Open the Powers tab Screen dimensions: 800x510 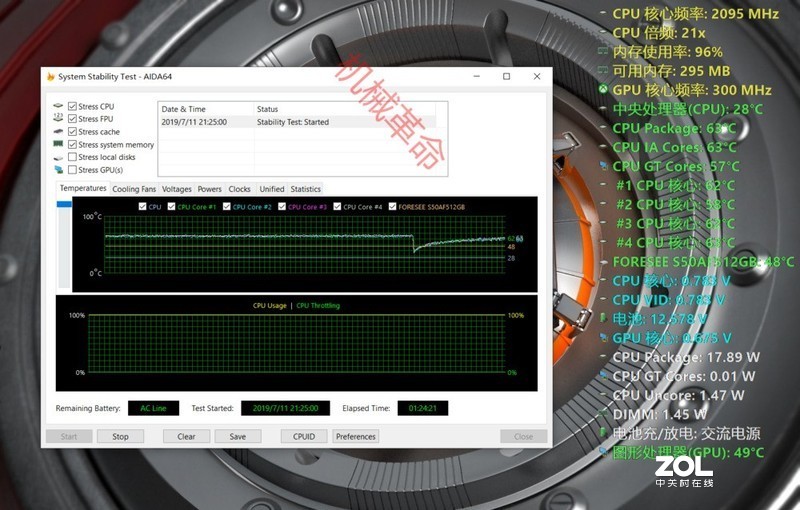click(x=210, y=189)
